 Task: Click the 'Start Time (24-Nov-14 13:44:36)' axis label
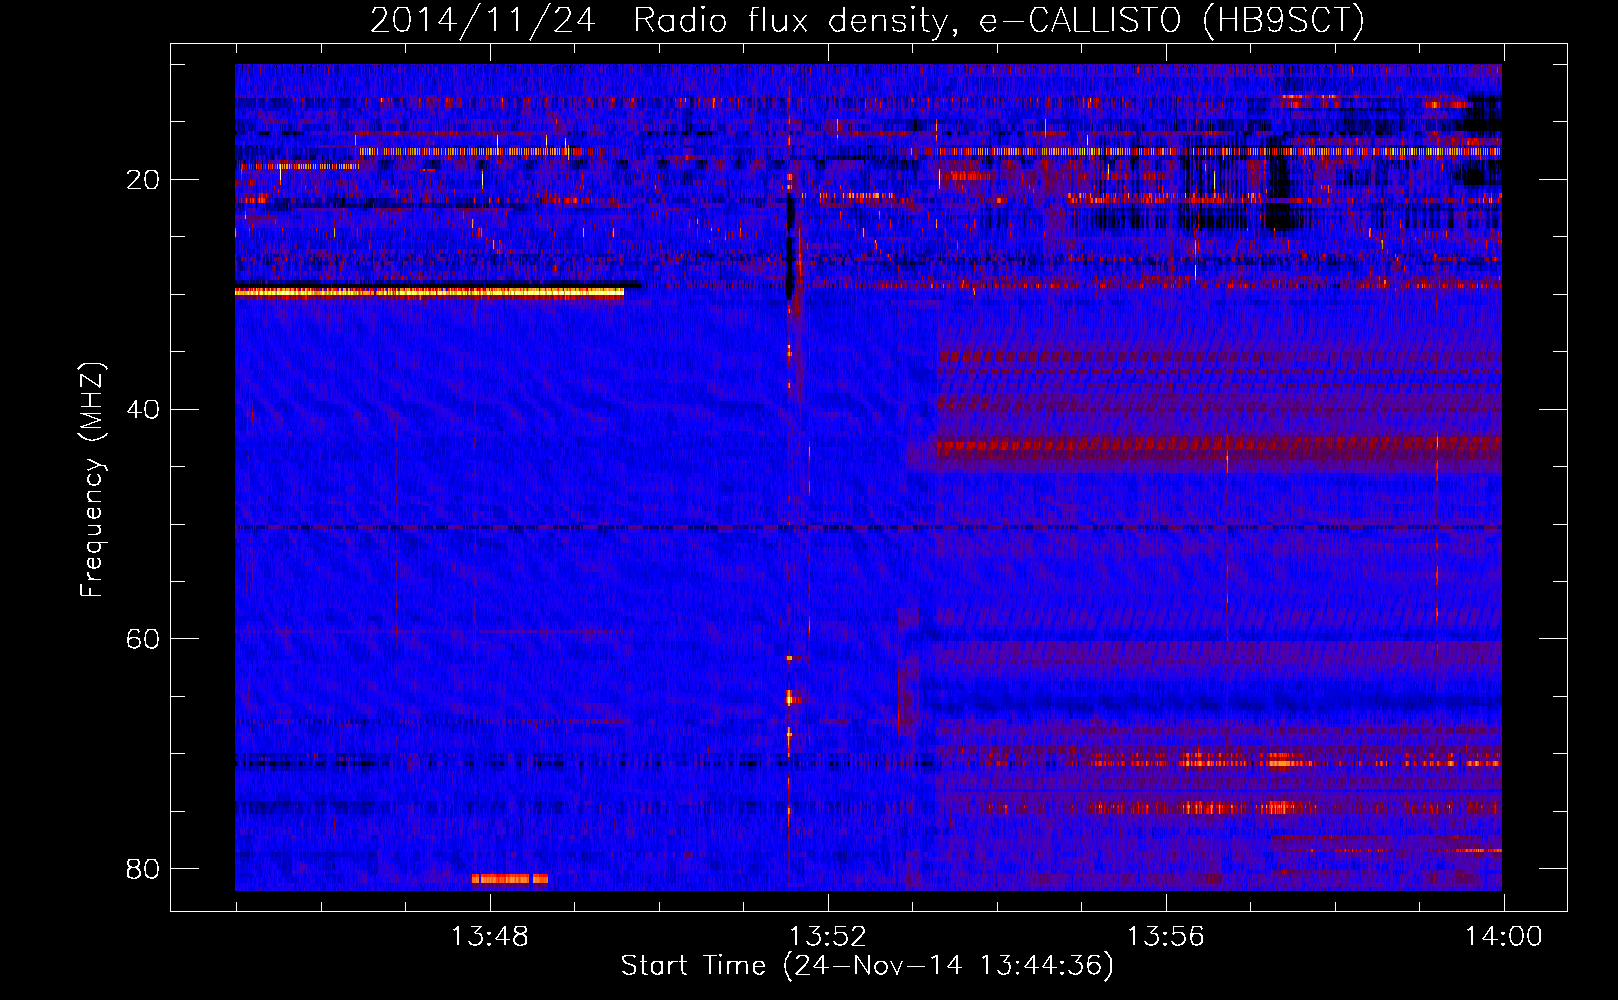[867, 966]
